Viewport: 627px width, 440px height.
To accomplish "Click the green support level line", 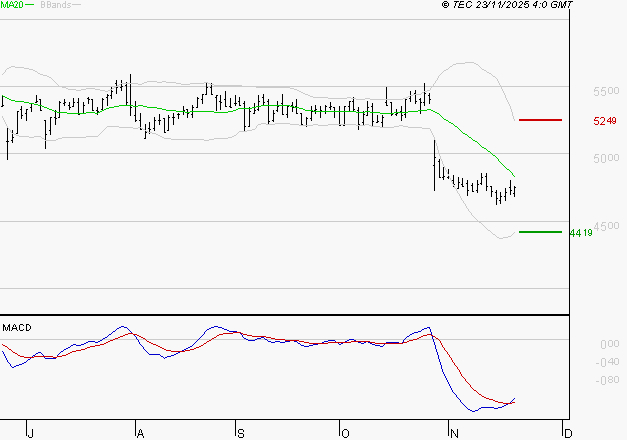I will pos(540,232).
